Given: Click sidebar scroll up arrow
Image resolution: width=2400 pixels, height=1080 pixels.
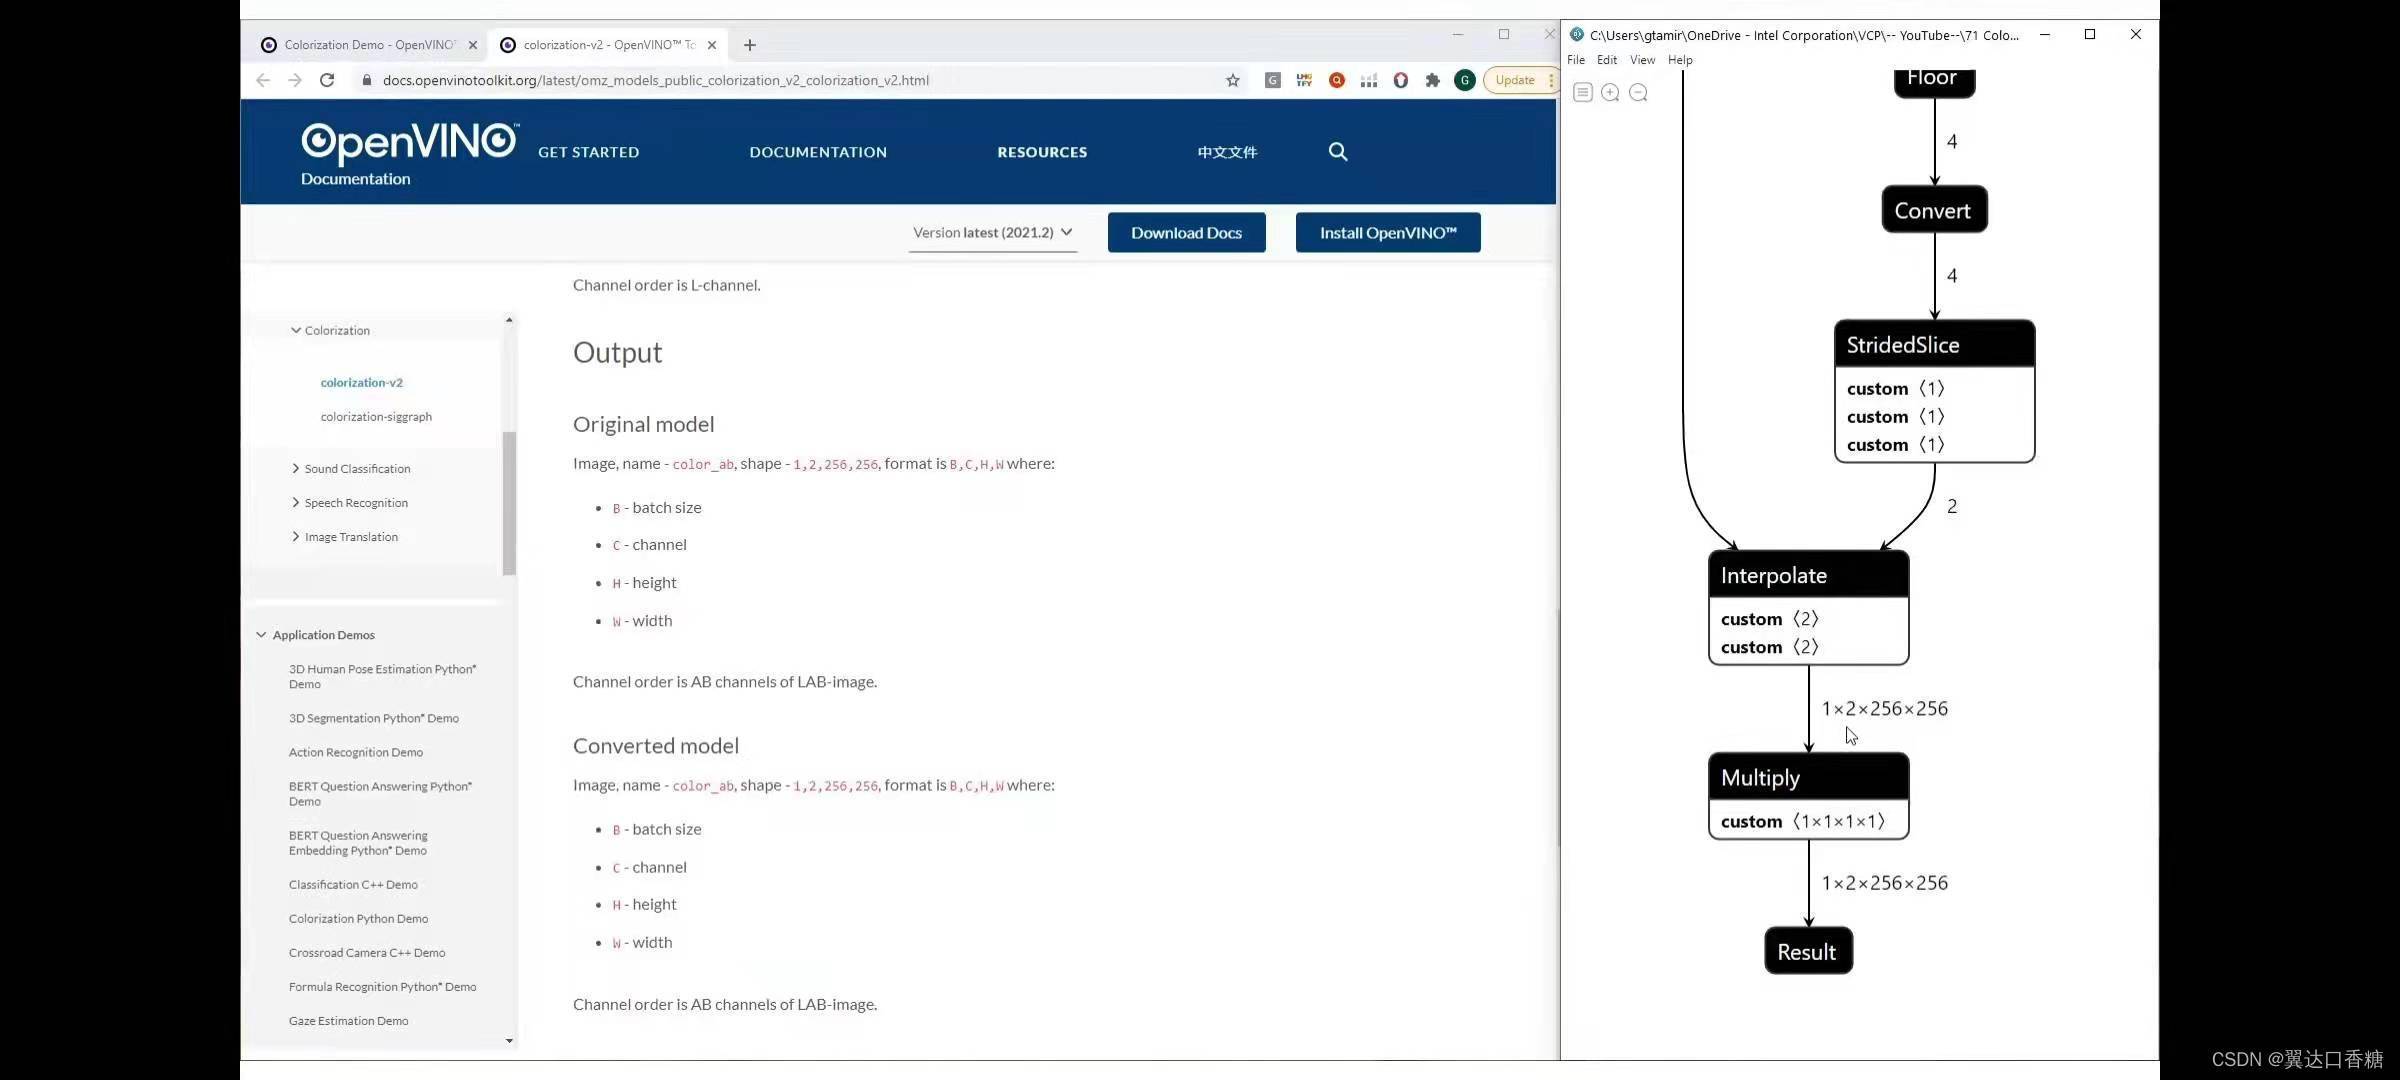Looking at the screenshot, I should click(509, 320).
